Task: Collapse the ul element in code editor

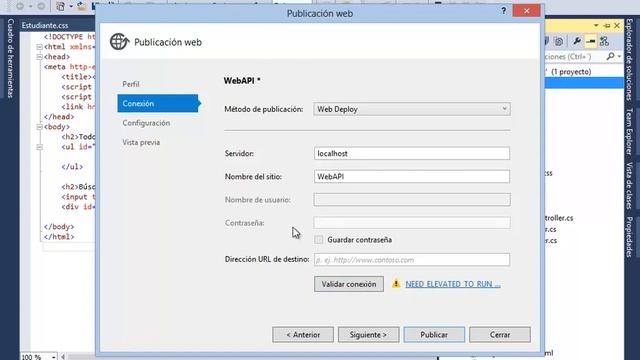Action: pos(40,147)
